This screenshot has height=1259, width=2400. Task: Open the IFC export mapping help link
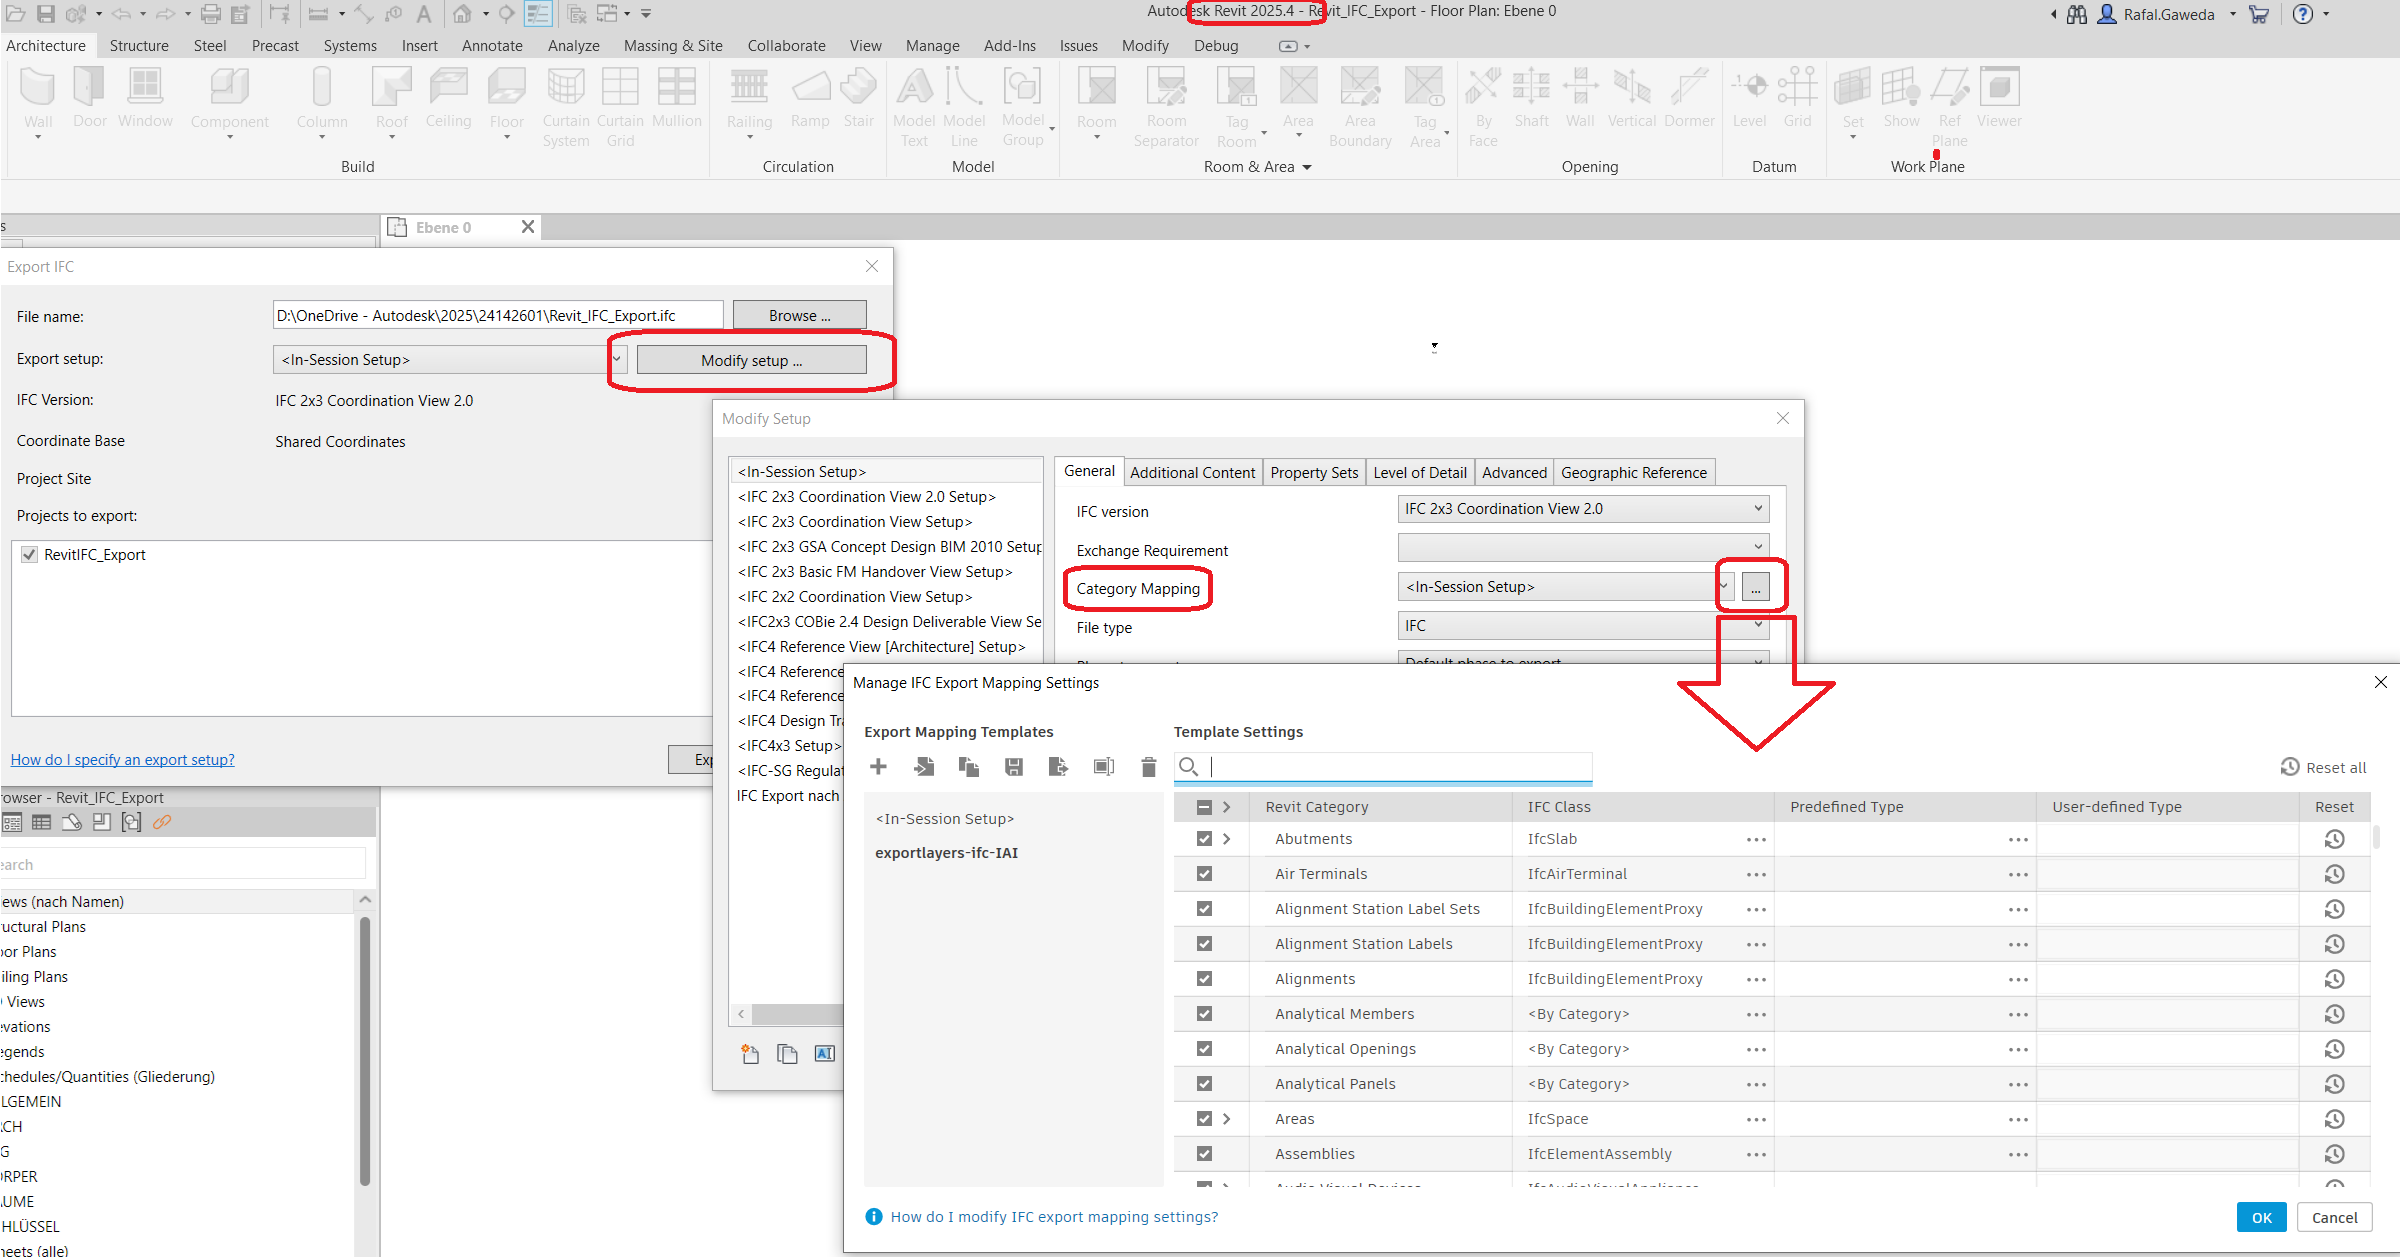[1053, 1217]
